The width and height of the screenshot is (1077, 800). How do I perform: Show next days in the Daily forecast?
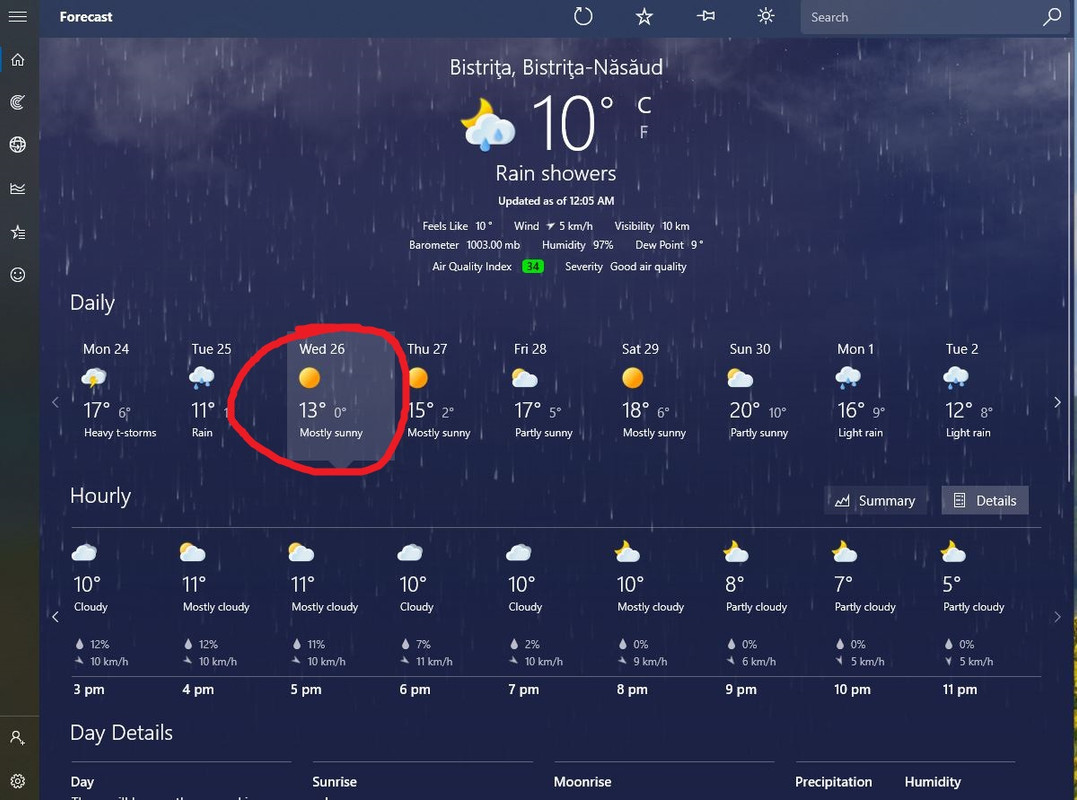click(x=1057, y=402)
